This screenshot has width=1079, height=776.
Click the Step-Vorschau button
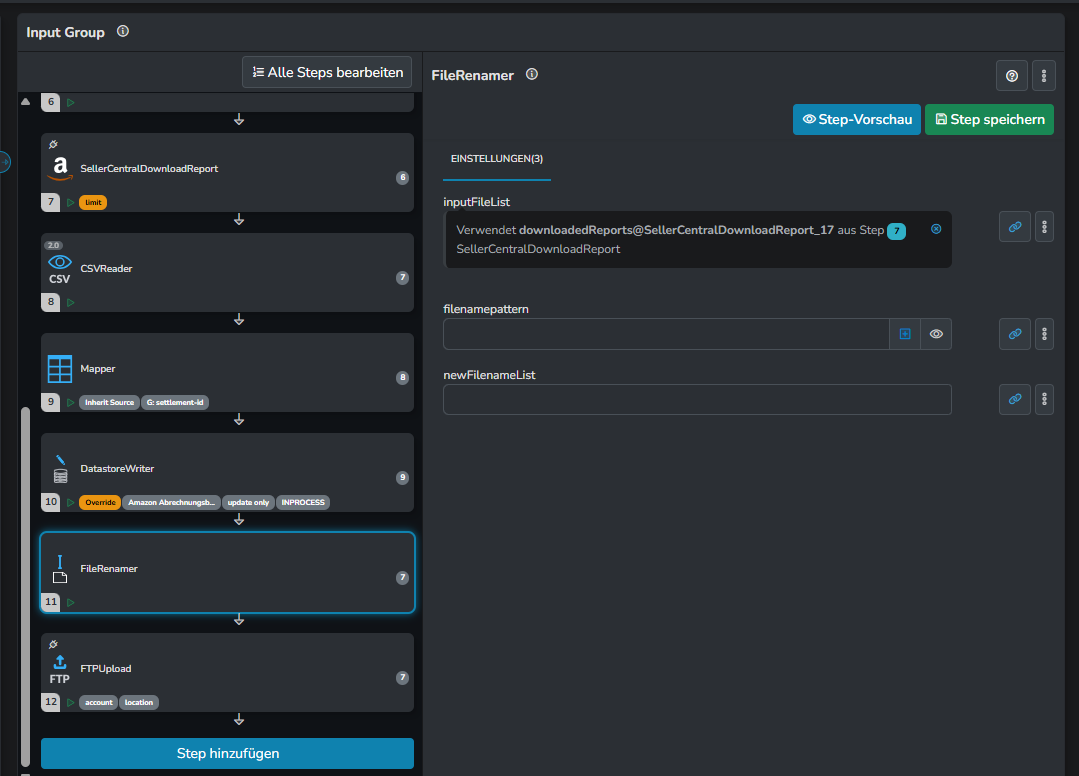click(x=857, y=120)
